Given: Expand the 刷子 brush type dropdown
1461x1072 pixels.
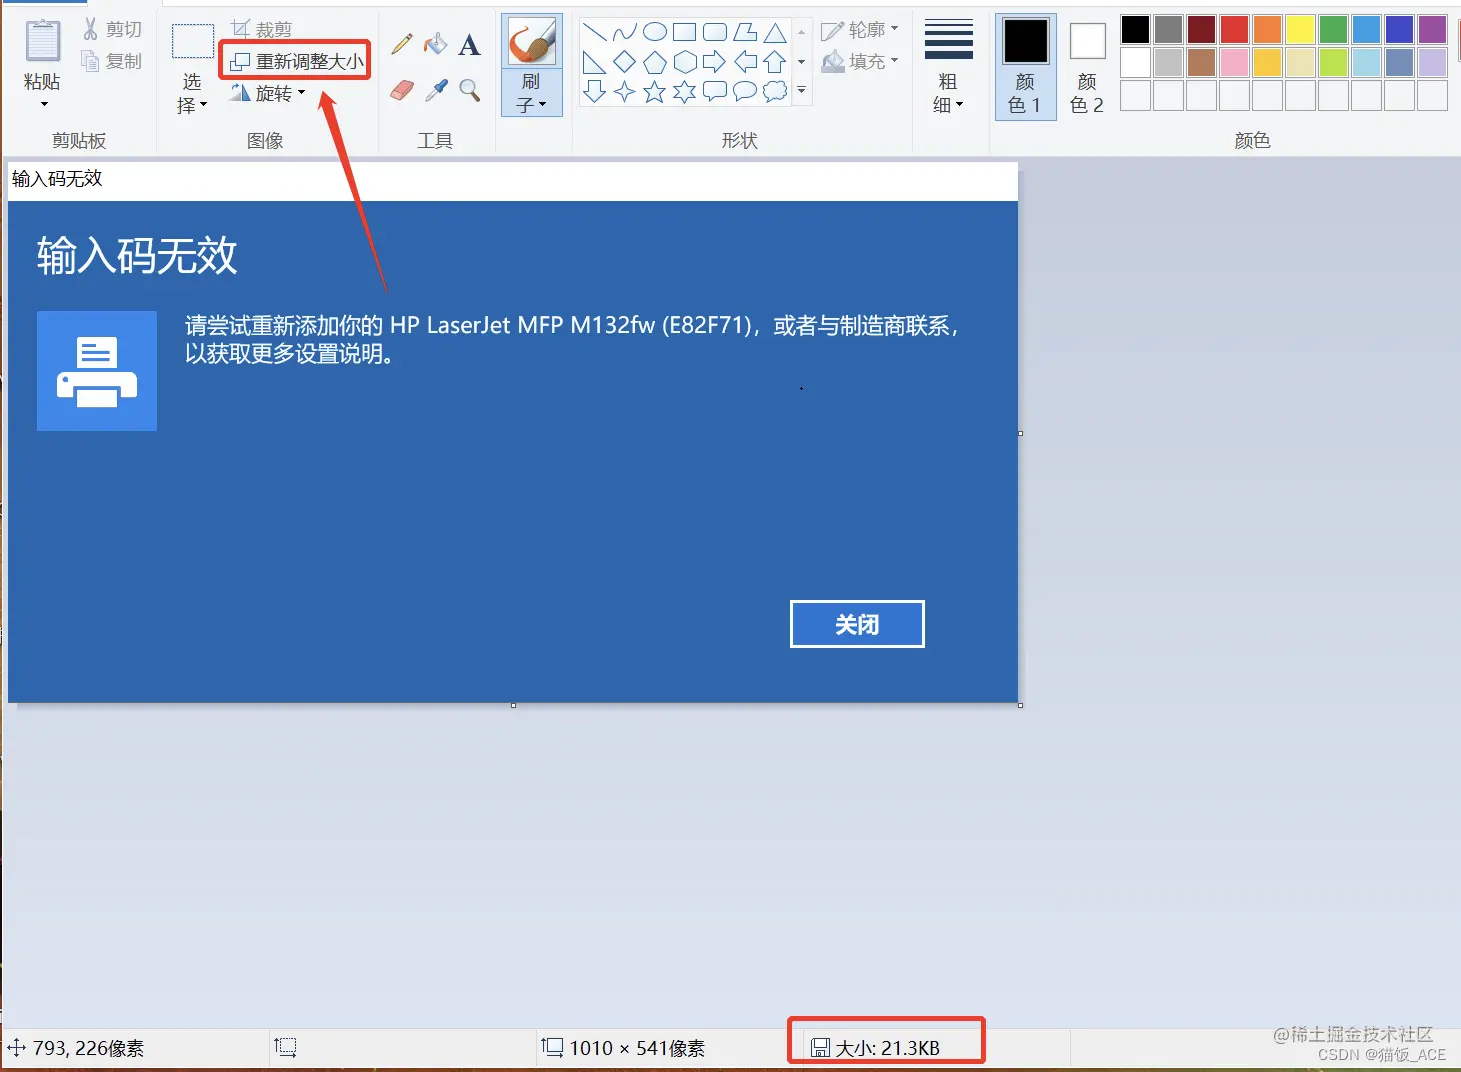Looking at the screenshot, I should click(x=531, y=93).
